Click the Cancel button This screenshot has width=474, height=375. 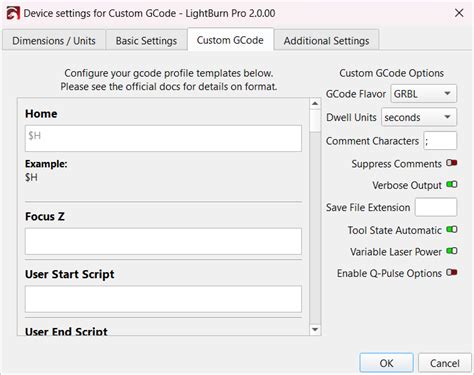click(x=445, y=363)
